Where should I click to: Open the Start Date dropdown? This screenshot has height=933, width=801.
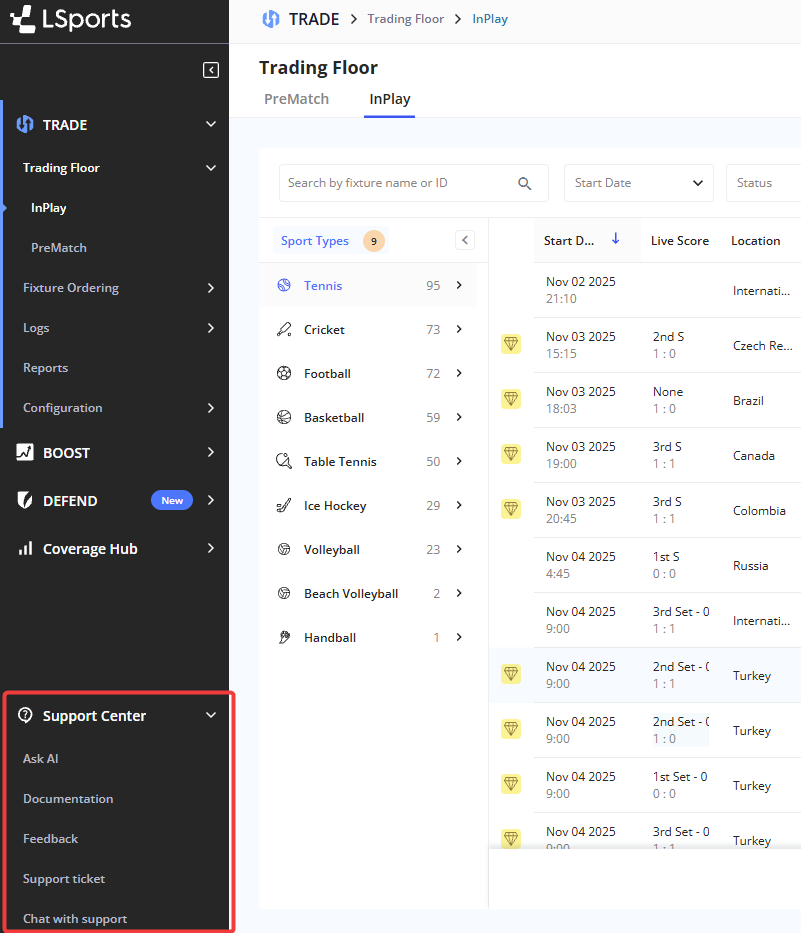coord(638,183)
